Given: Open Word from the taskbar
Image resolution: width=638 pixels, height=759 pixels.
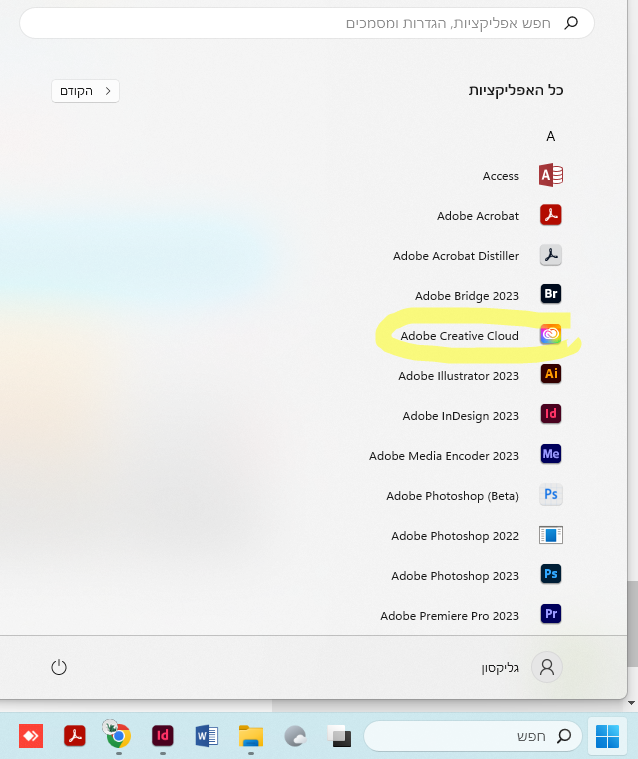Looking at the screenshot, I should pyautogui.click(x=207, y=736).
